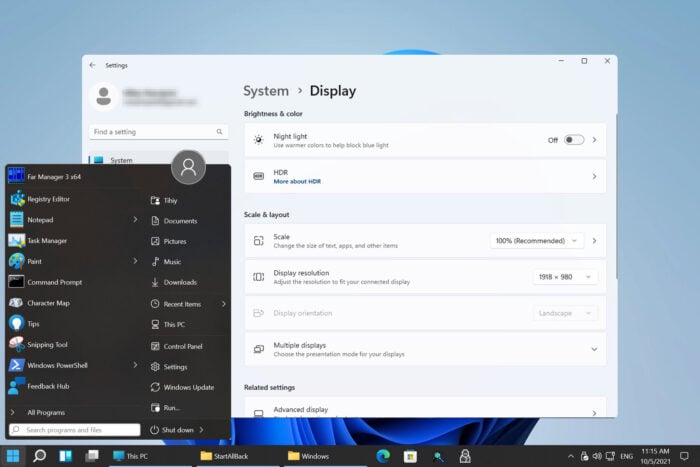This screenshot has width=700, height=467.
Task: Open notification center icon in taskbar
Action: pos(684,456)
